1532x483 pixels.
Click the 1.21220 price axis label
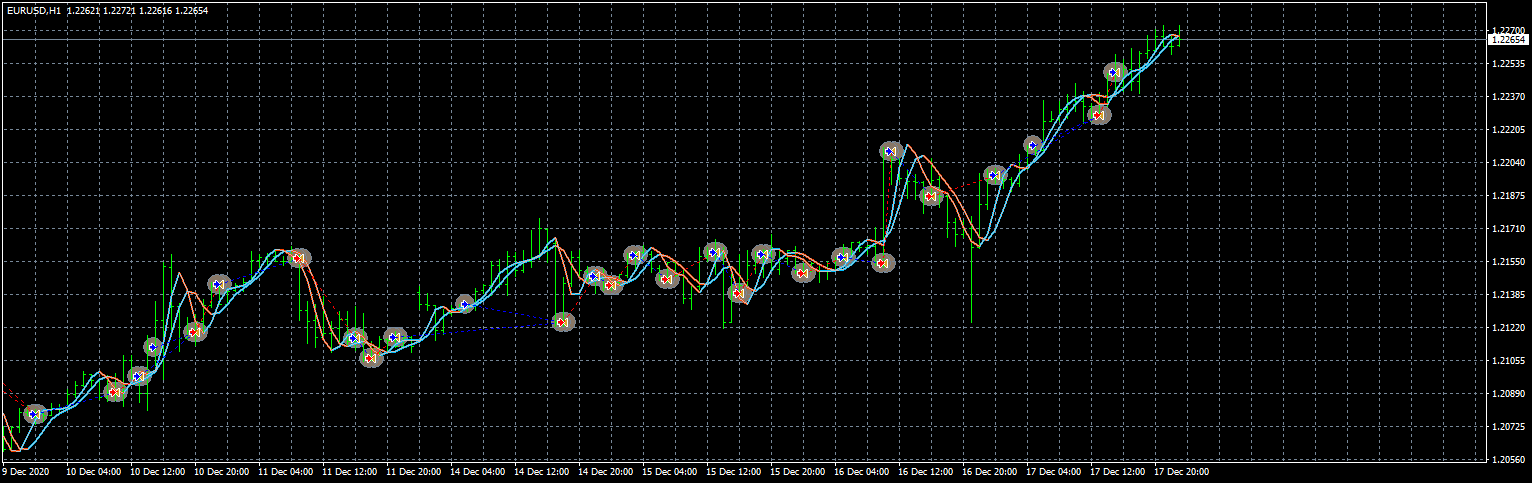coord(1507,328)
